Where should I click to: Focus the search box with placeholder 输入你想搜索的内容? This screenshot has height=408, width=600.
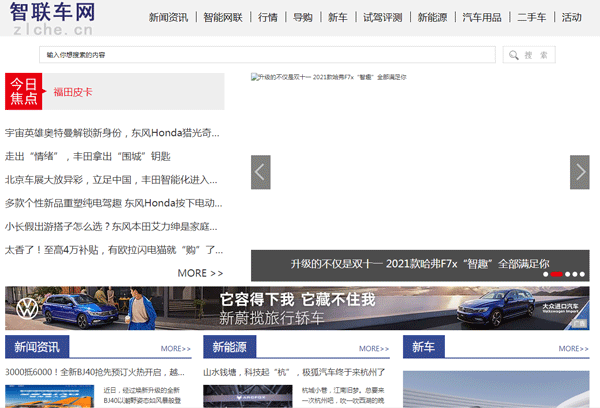267,55
